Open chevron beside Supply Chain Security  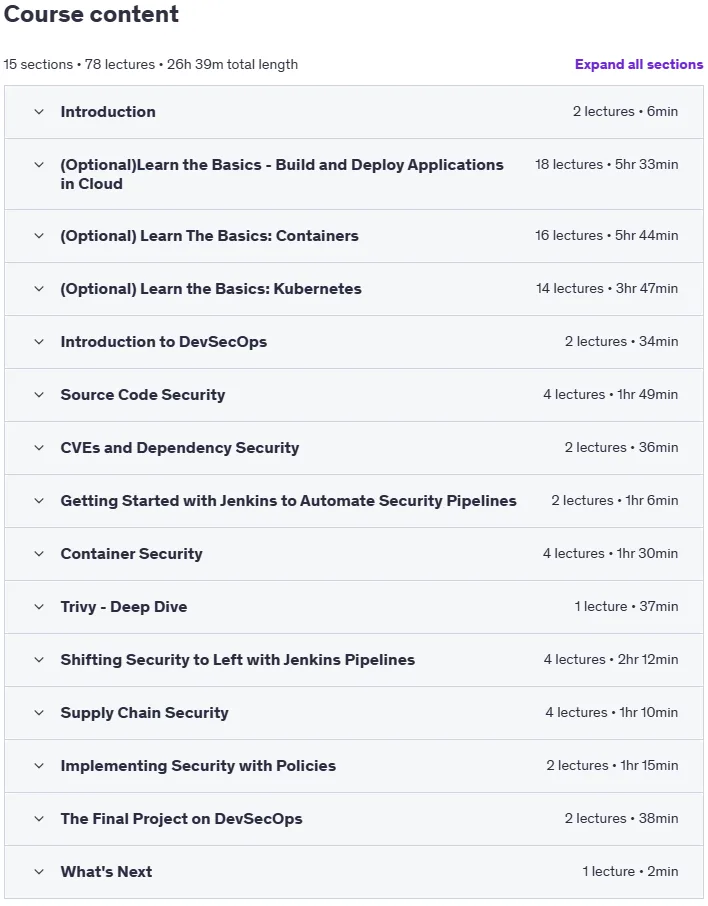pyautogui.click(x=39, y=713)
